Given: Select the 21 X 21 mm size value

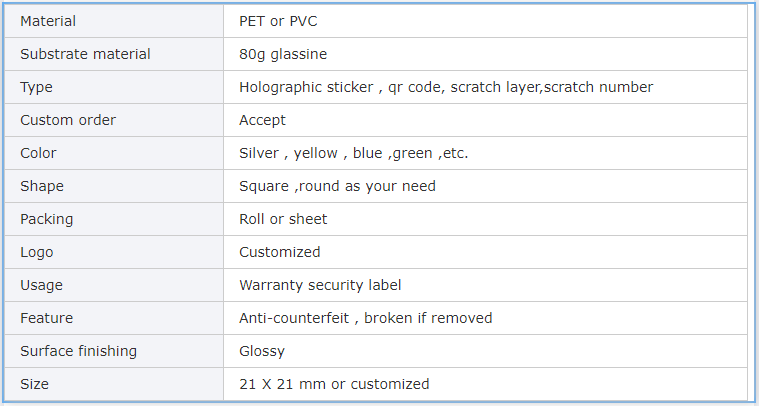Looking at the screenshot, I should [334, 384].
